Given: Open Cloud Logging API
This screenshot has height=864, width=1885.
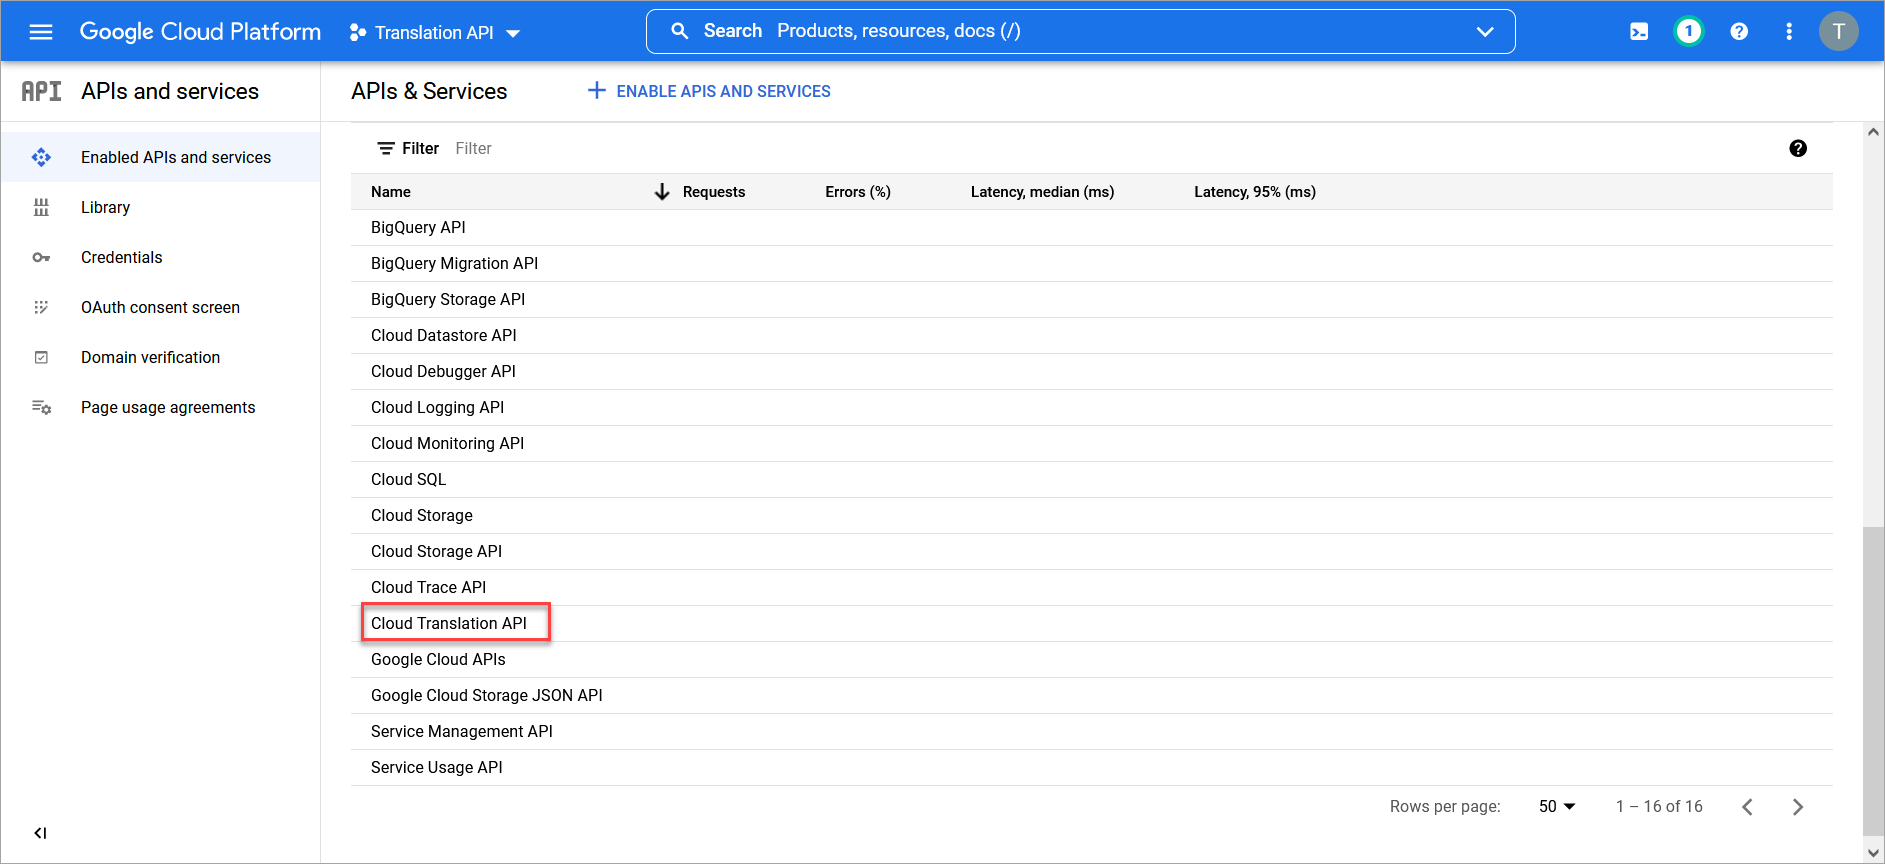Looking at the screenshot, I should [438, 407].
